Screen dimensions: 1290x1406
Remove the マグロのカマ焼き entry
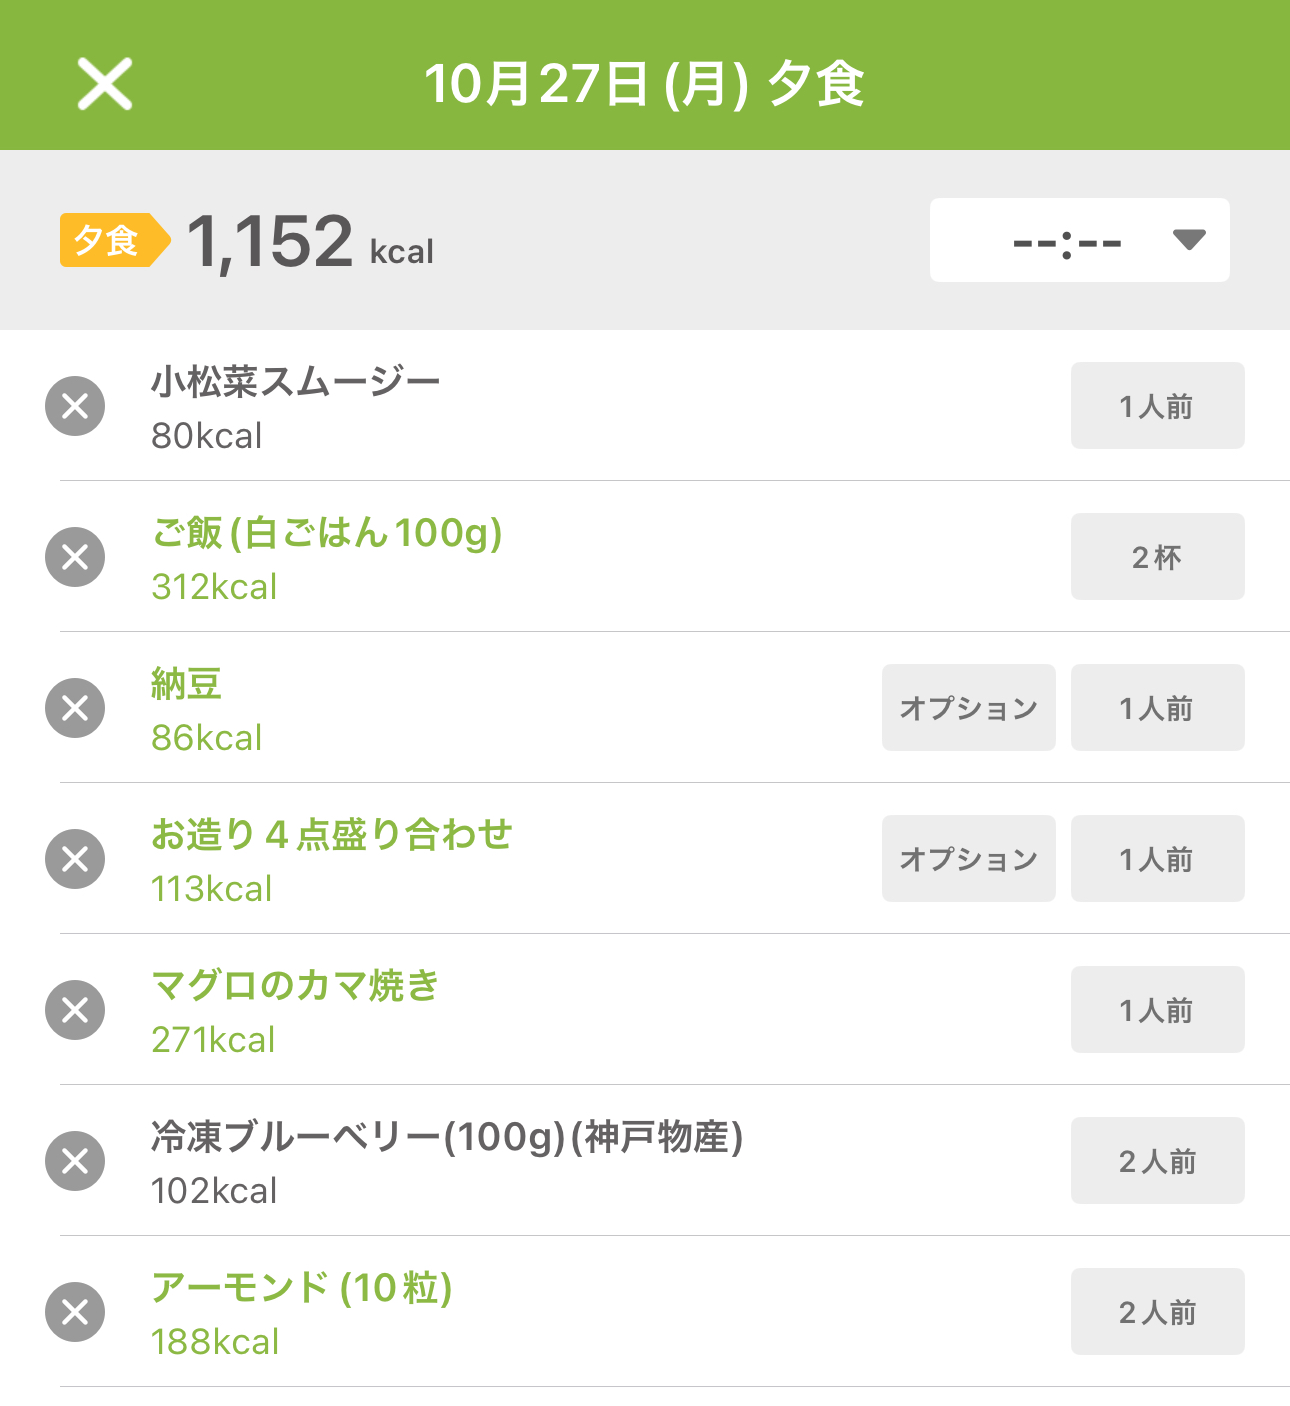point(75,1010)
